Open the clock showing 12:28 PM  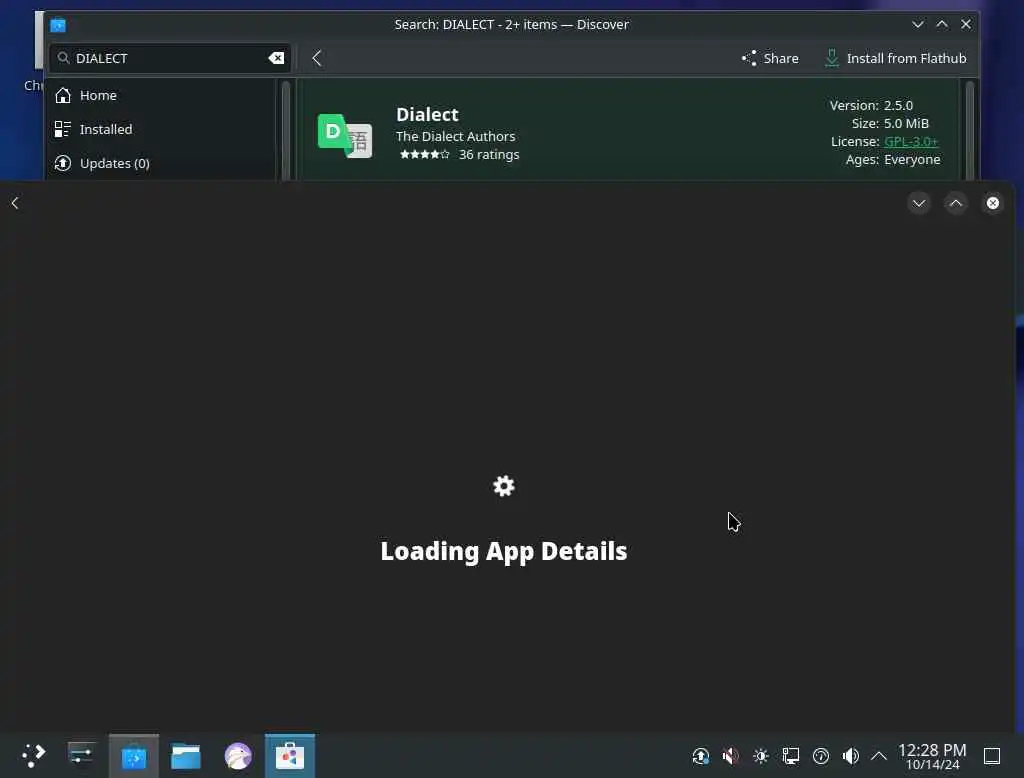(932, 756)
